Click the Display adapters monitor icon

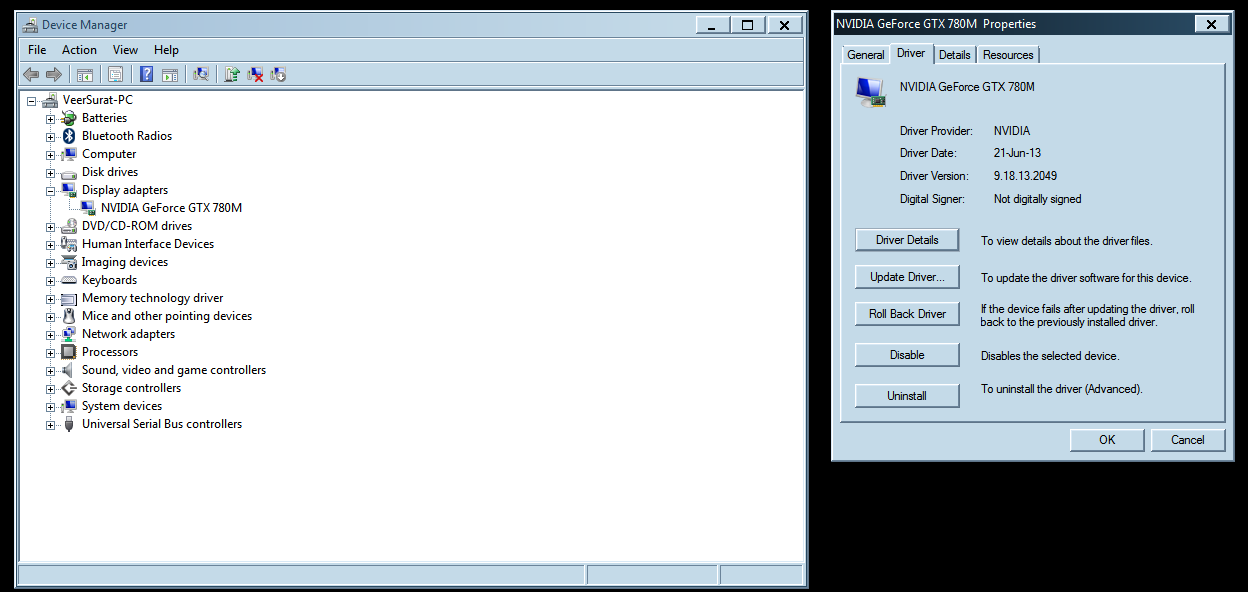click(x=69, y=190)
